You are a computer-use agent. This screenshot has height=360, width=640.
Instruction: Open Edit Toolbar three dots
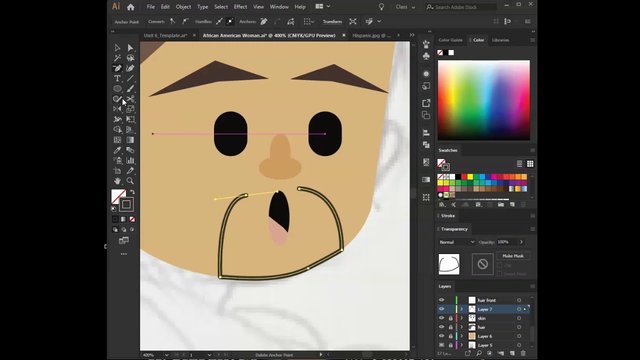(124, 254)
